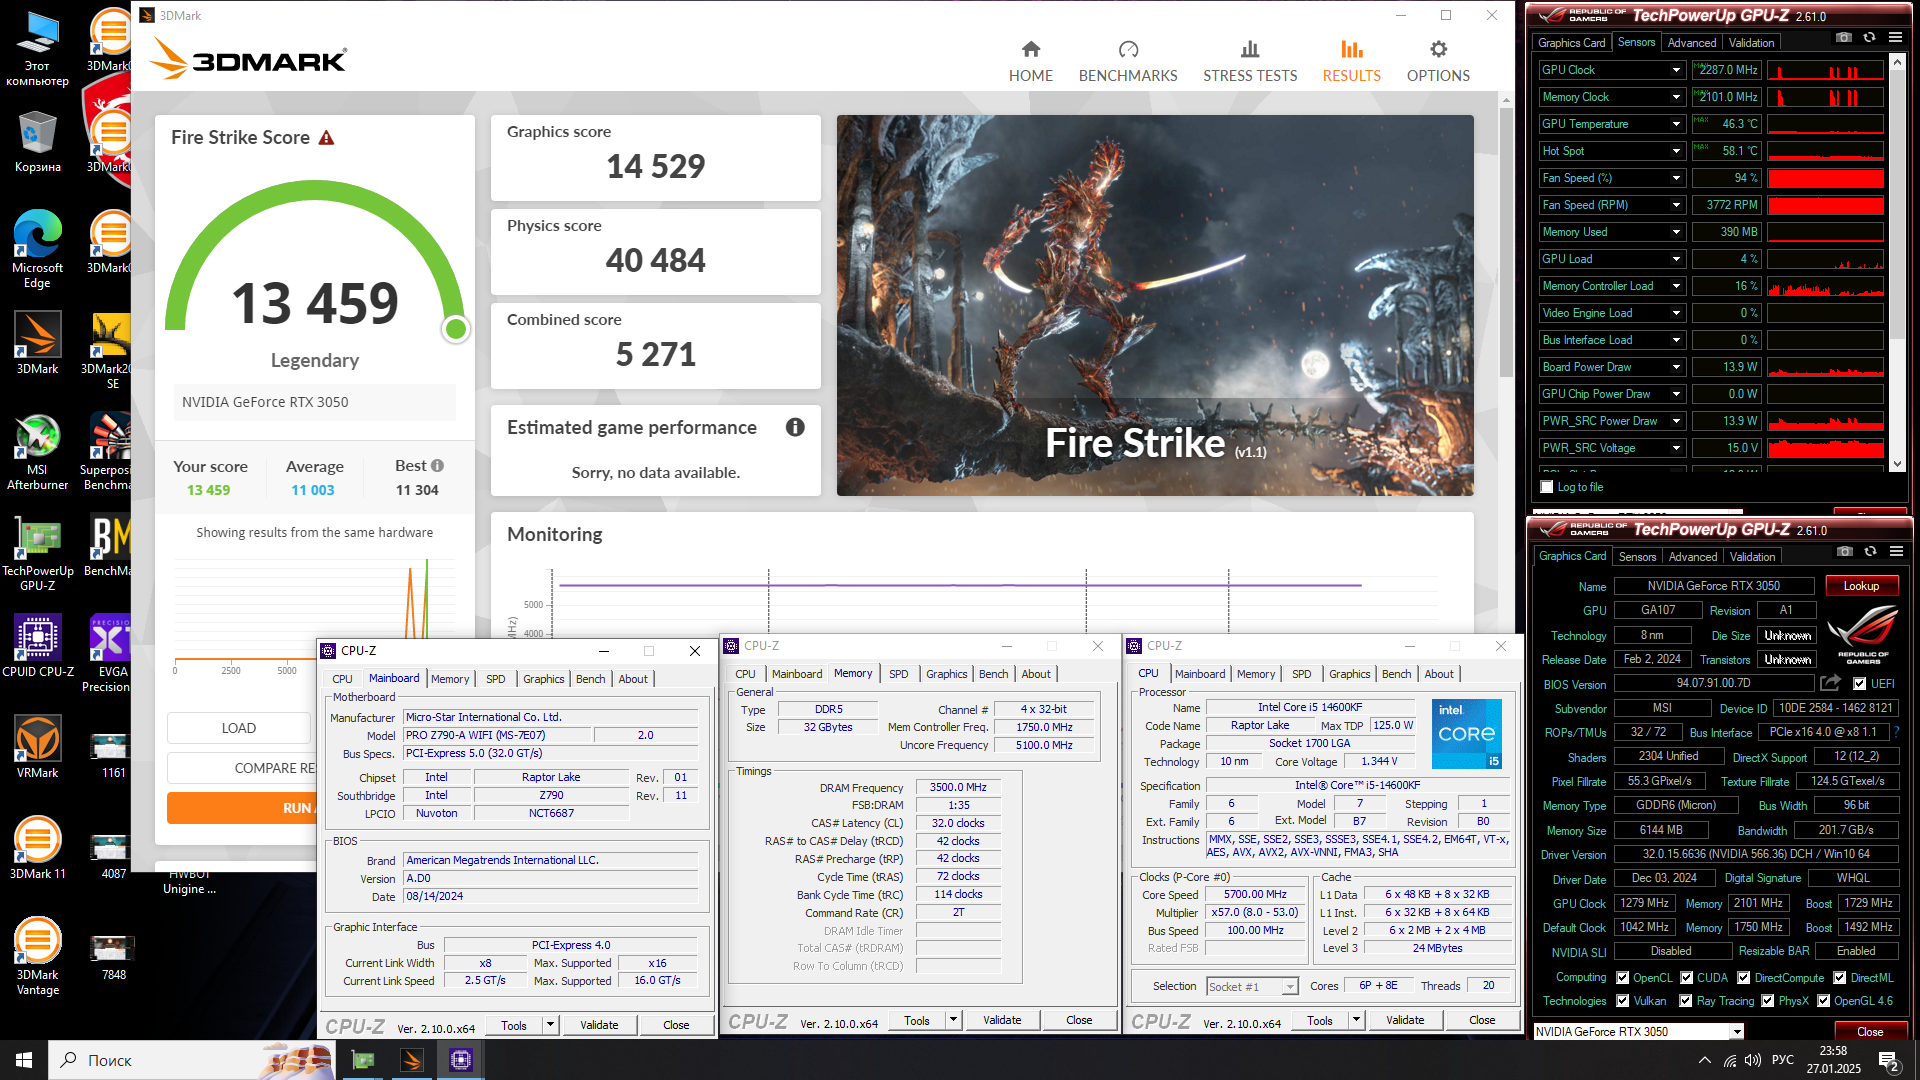The image size is (1920, 1080).
Task: Click Close button in Graphics Card GPU-Z
Action: pos(1870,1031)
